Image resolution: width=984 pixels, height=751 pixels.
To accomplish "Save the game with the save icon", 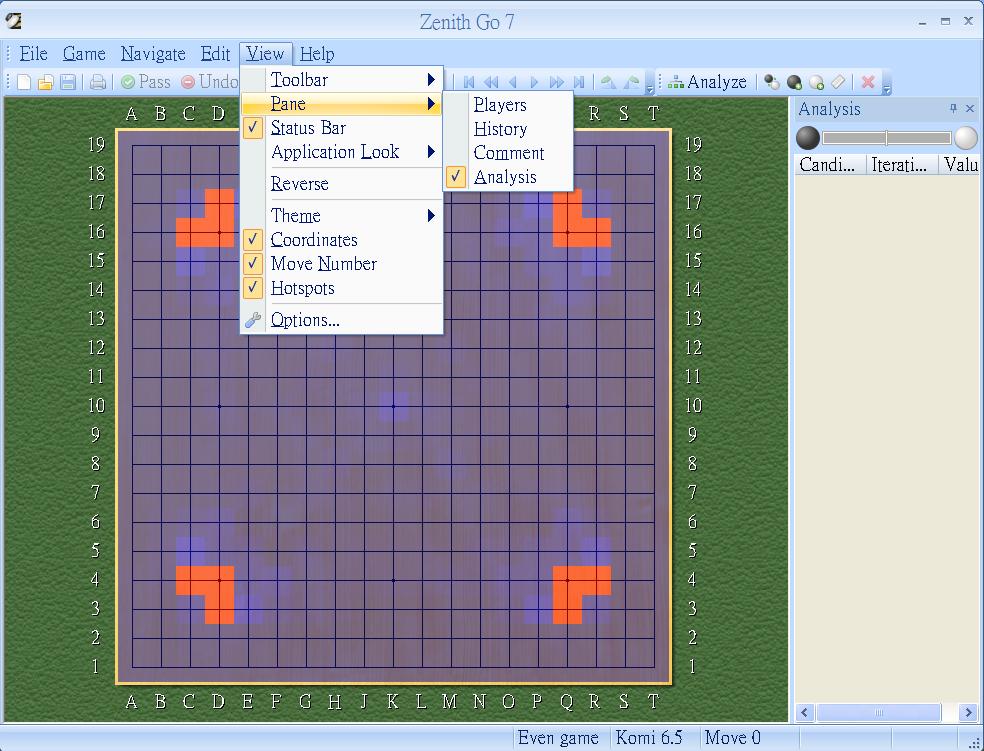I will (x=69, y=82).
